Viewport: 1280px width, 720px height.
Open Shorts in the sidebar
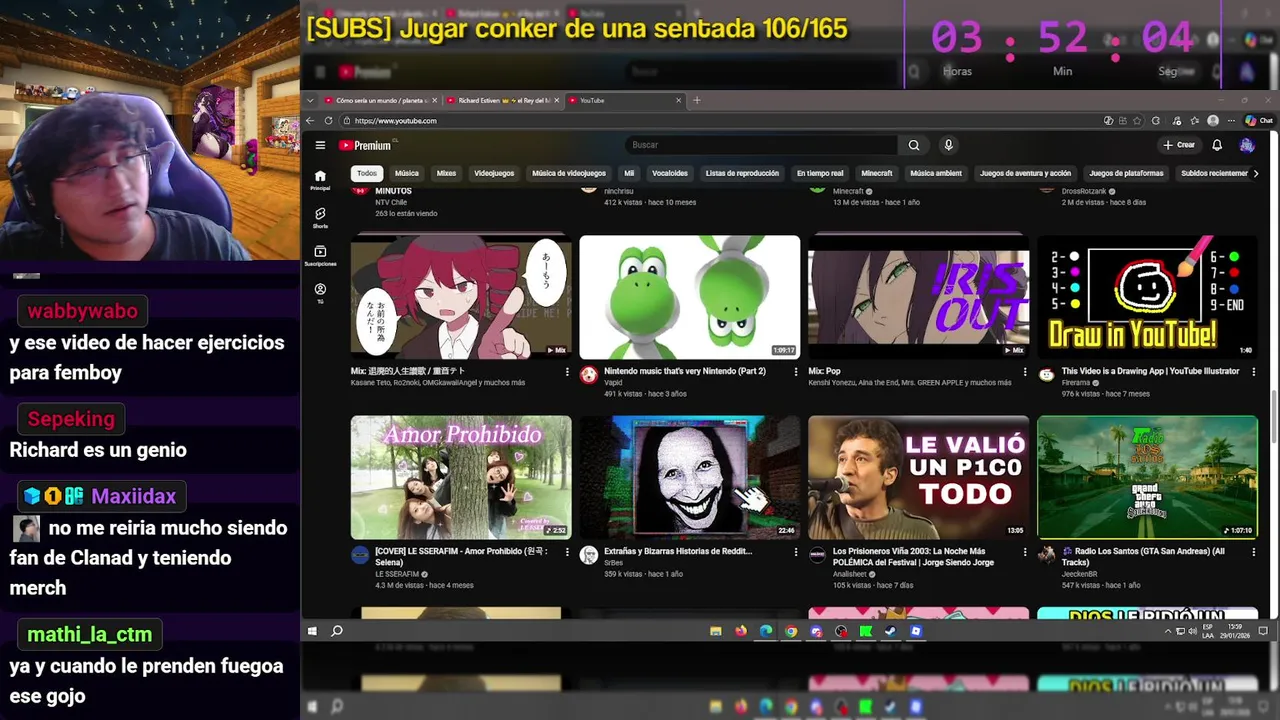pos(320,217)
